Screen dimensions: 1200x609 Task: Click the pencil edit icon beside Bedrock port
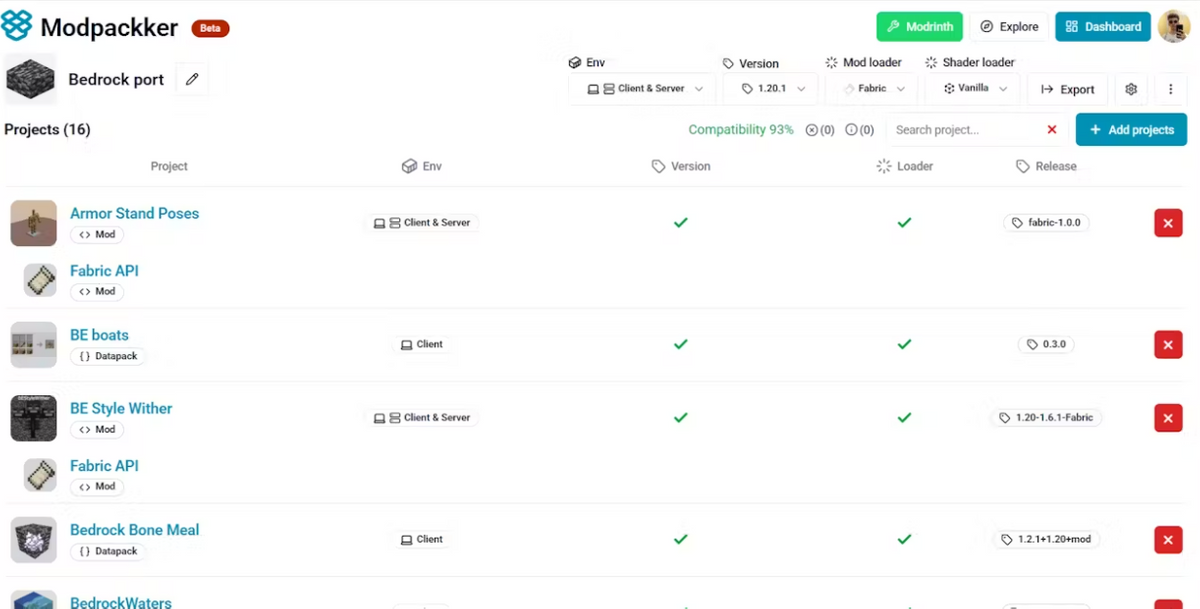click(192, 80)
